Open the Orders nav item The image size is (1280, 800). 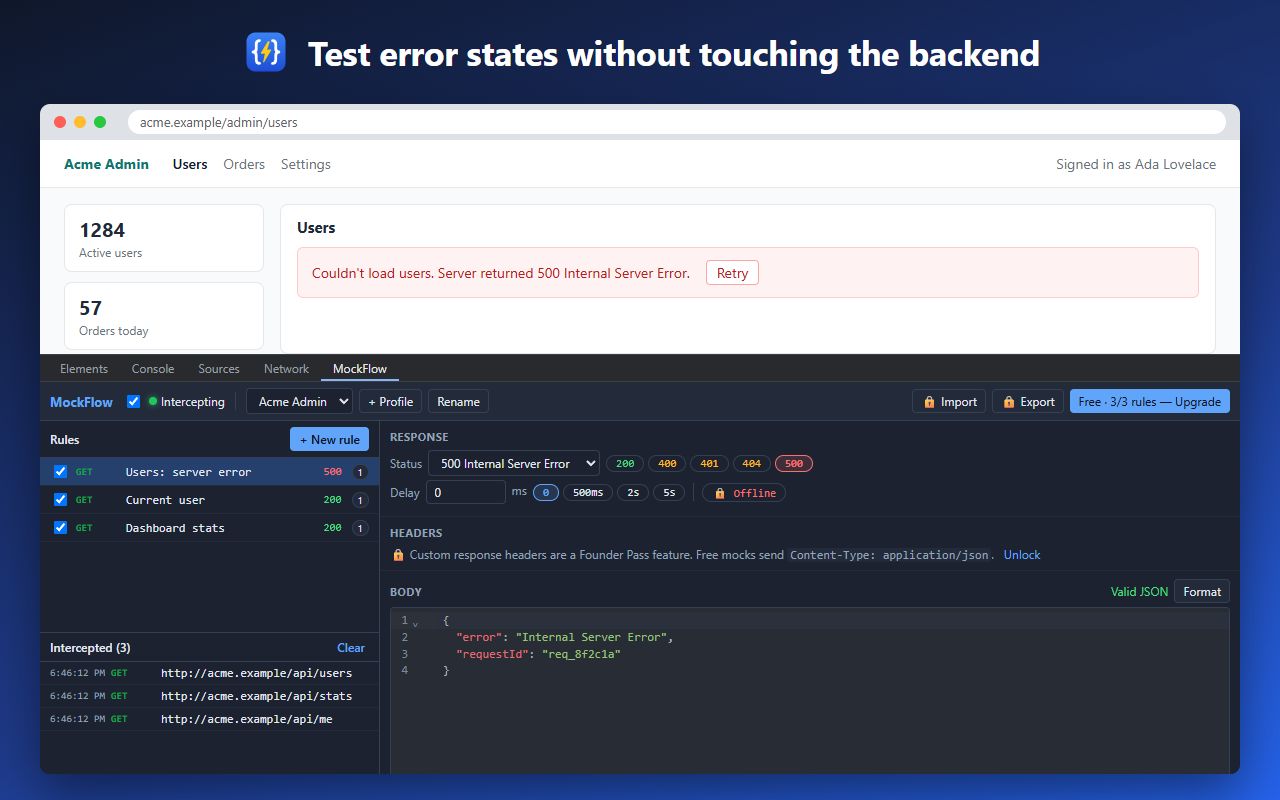(x=244, y=164)
